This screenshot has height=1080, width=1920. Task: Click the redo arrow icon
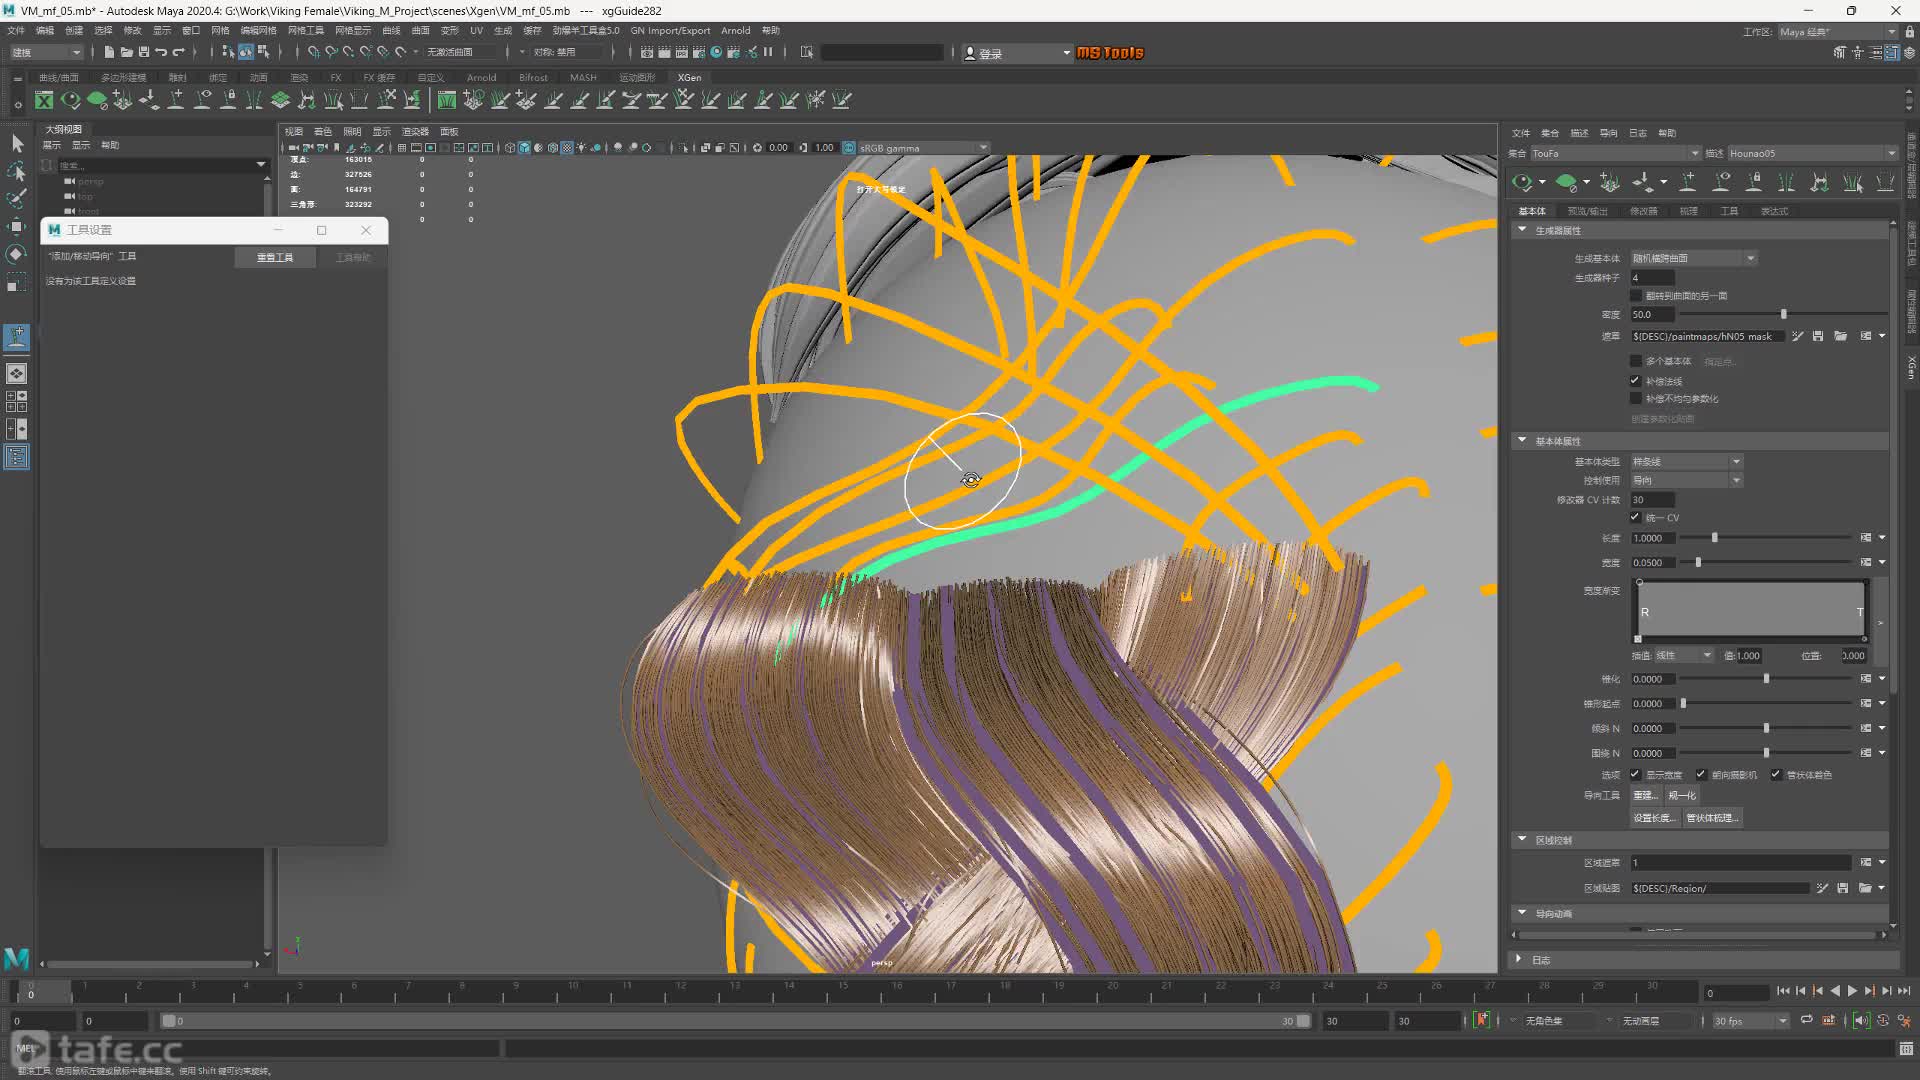click(x=179, y=52)
